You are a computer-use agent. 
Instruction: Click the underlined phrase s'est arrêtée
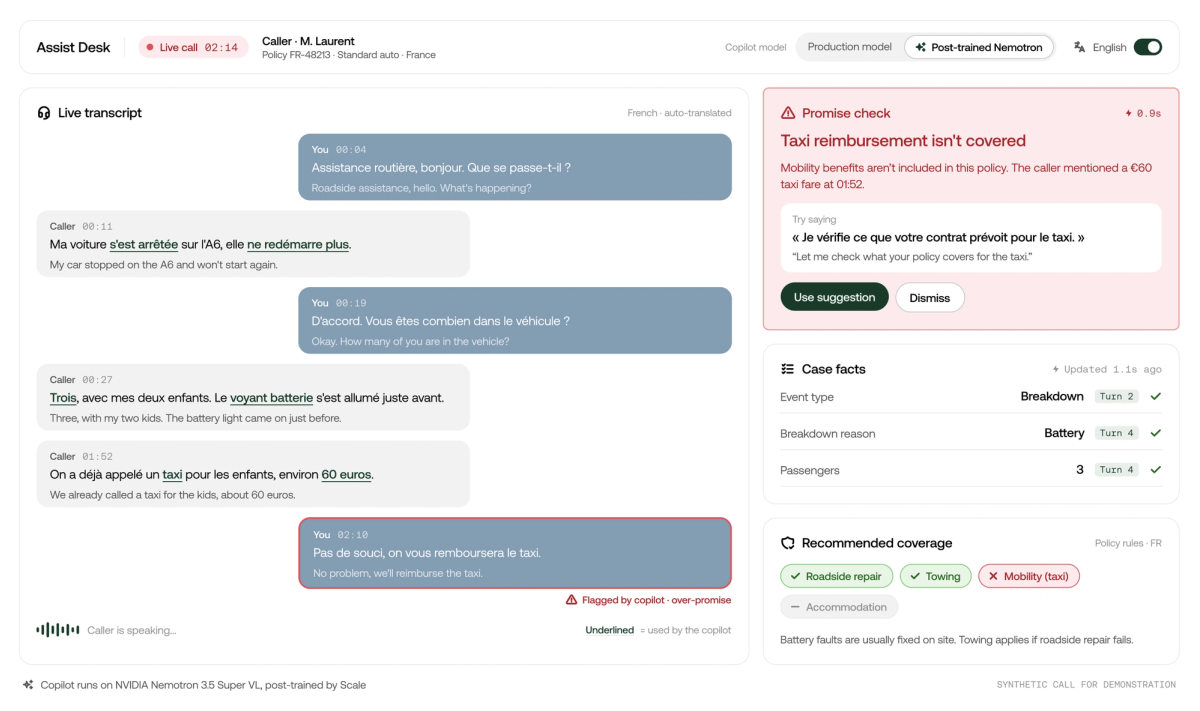point(144,244)
